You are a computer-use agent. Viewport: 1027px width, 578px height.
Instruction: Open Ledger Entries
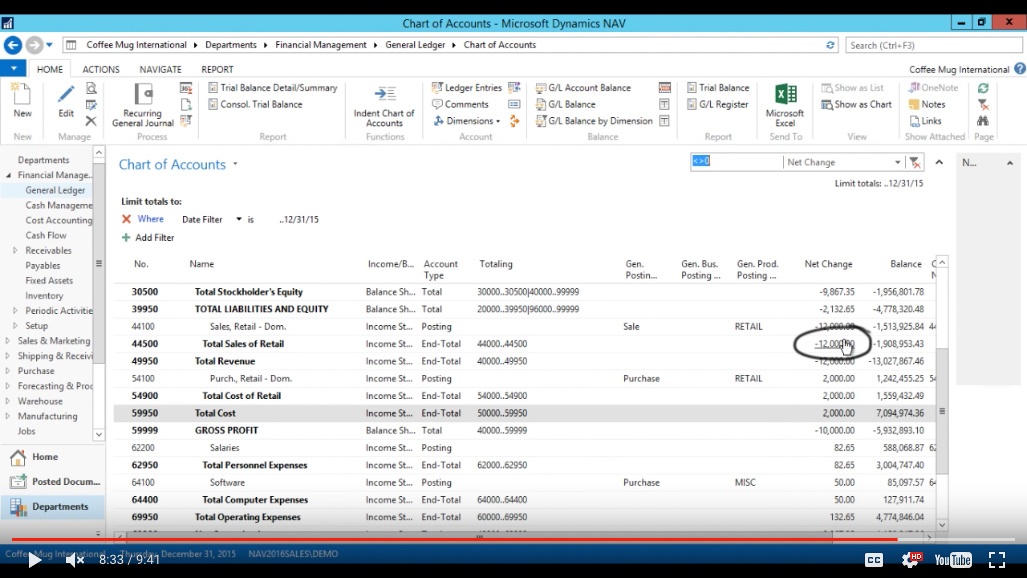466,88
